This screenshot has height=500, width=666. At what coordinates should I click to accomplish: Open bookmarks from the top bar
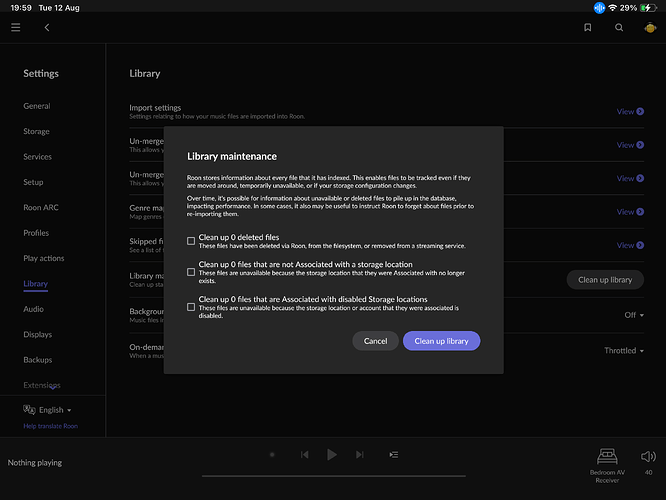click(588, 28)
